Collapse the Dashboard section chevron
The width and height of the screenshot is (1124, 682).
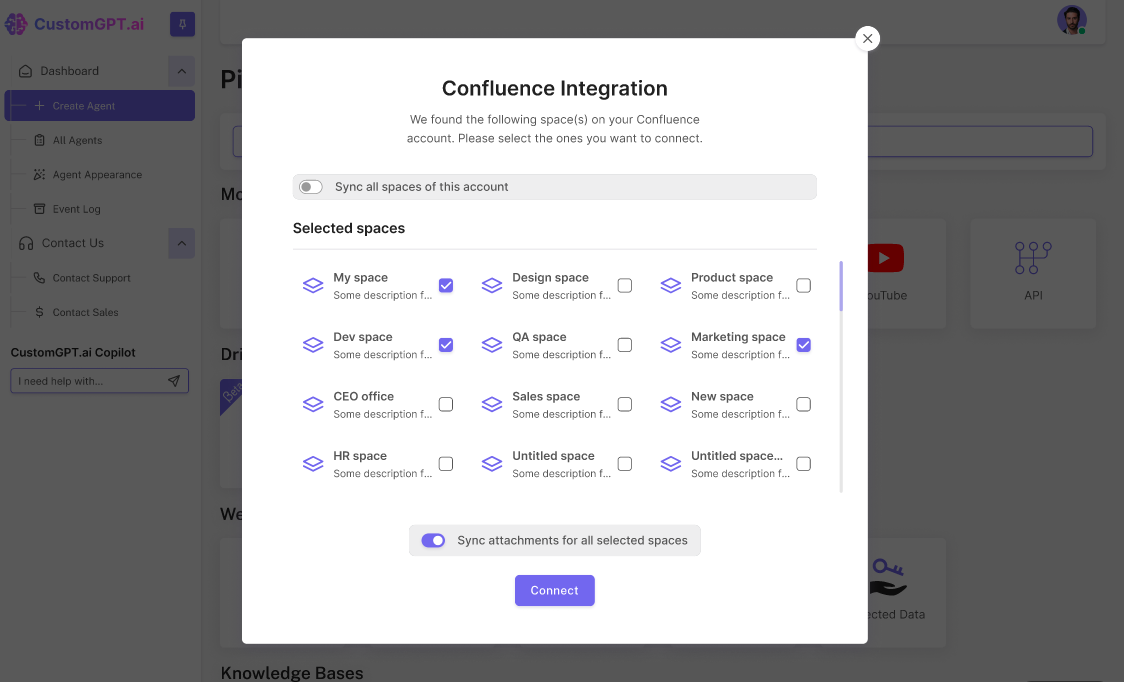(181, 71)
